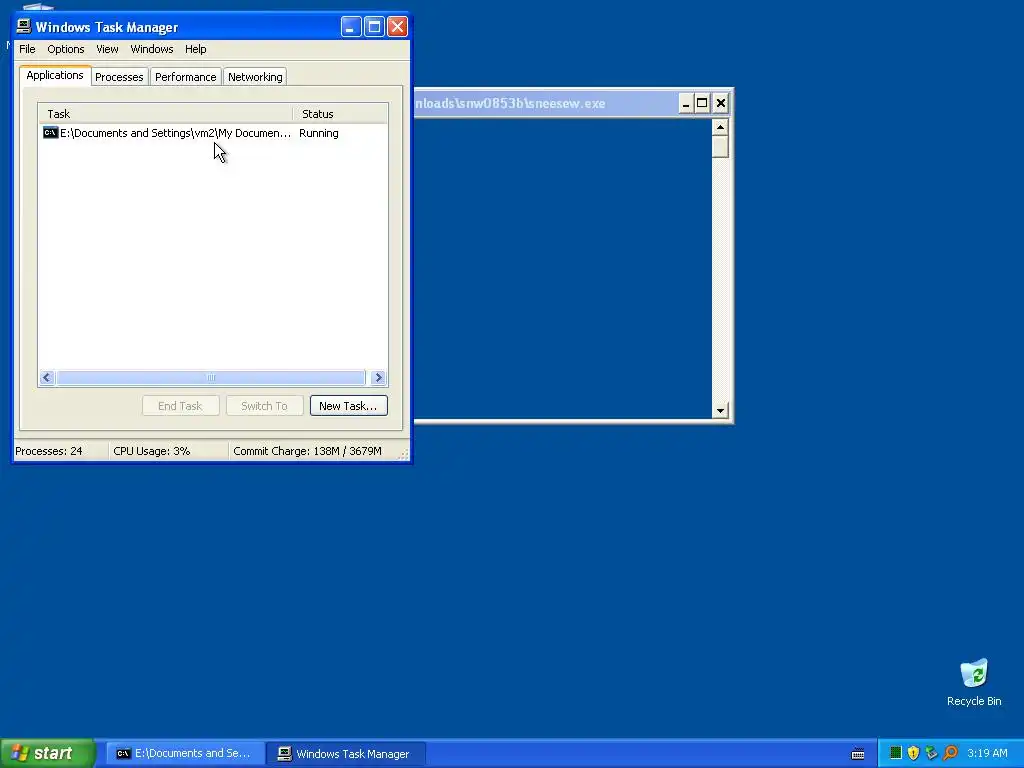Minimize the sneesew.exe console window

click(x=685, y=103)
